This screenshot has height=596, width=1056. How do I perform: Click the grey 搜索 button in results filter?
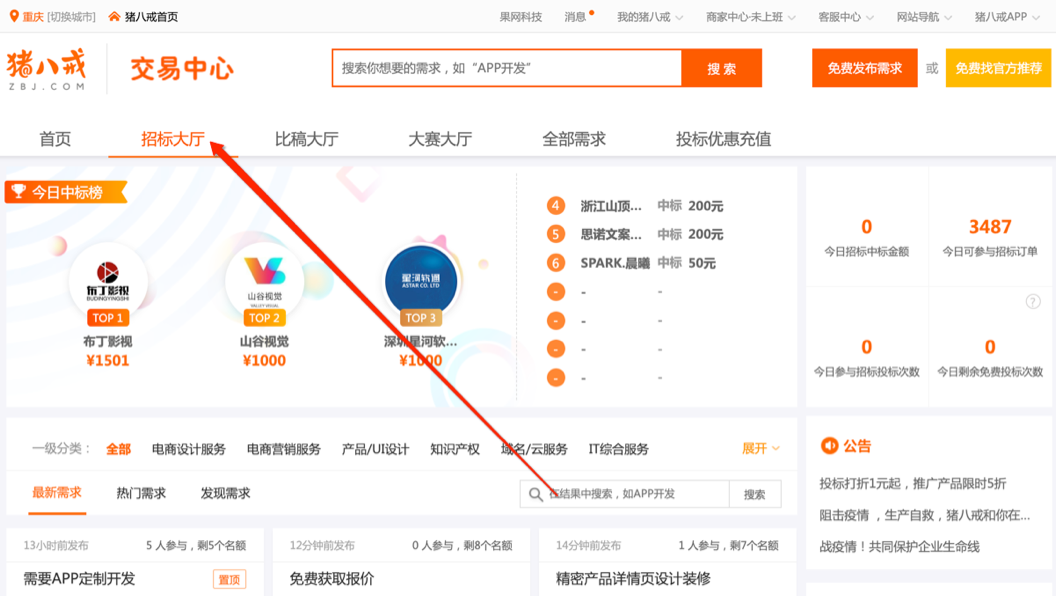(755, 494)
